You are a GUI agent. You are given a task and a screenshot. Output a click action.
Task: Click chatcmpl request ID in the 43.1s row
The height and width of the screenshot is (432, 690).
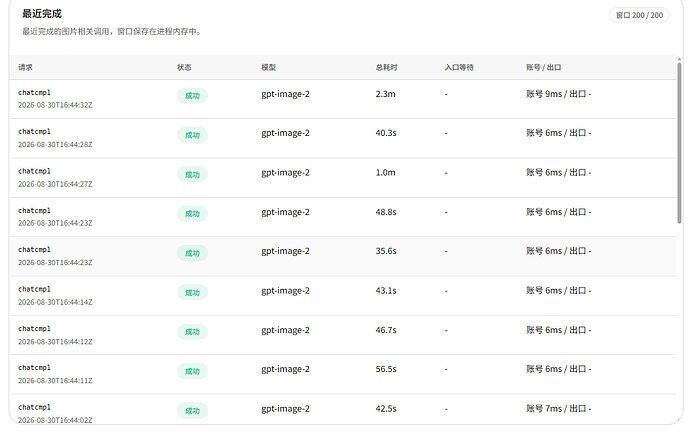coord(34,289)
